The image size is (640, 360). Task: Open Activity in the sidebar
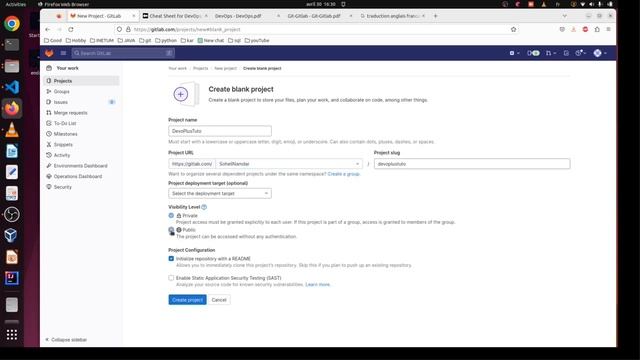[81, 155]
